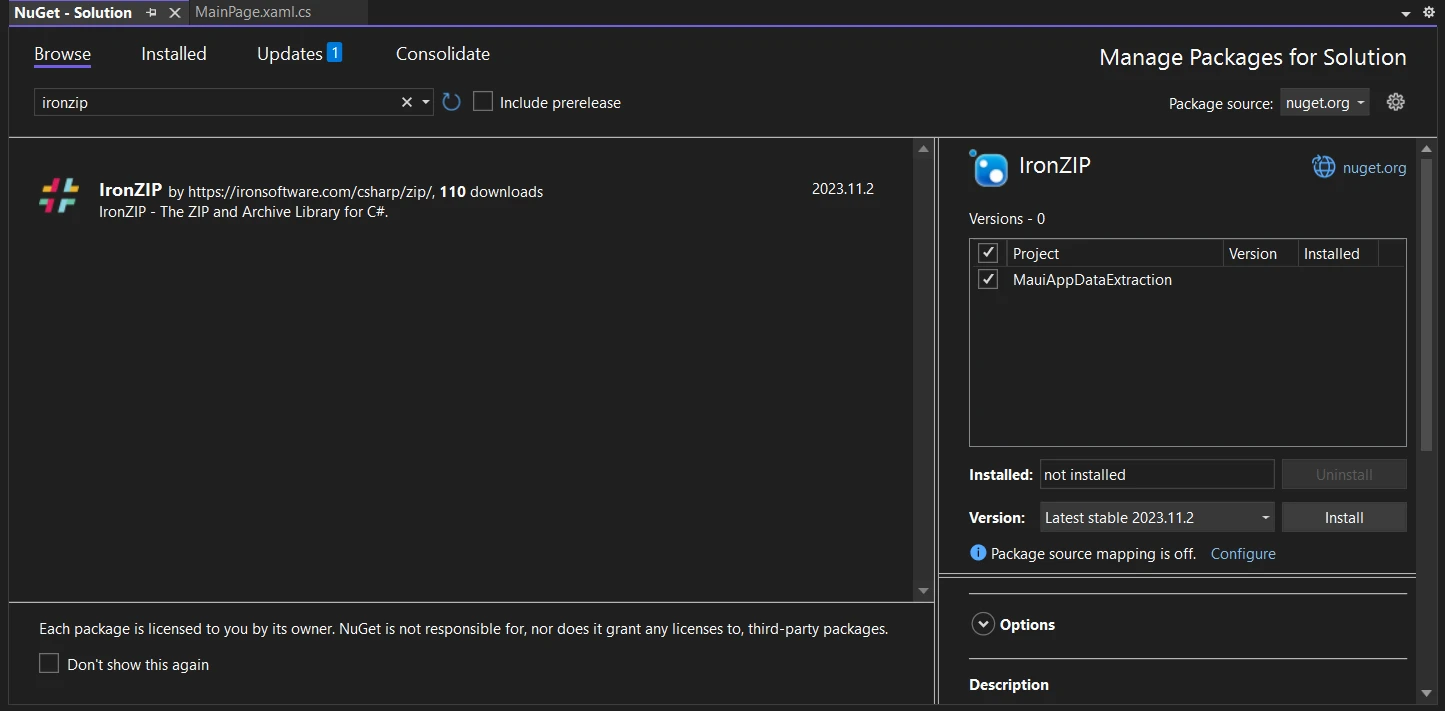This screenshot has width=1445, height=711.
Task: Uncheck the MauiAppDataExtraction project checkbox
Action: point(988,280)
